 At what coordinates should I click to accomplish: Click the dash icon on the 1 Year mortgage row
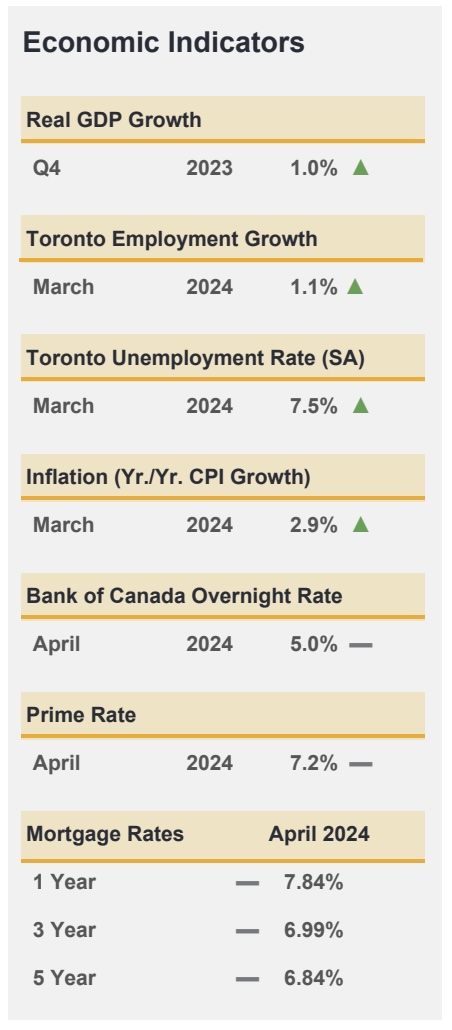pyautogui.click(x=247, y=884)
